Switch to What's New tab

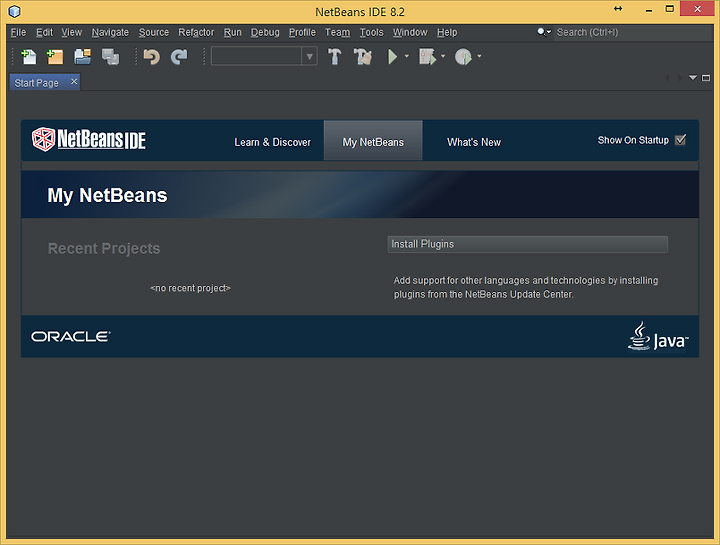click(474, 142)
